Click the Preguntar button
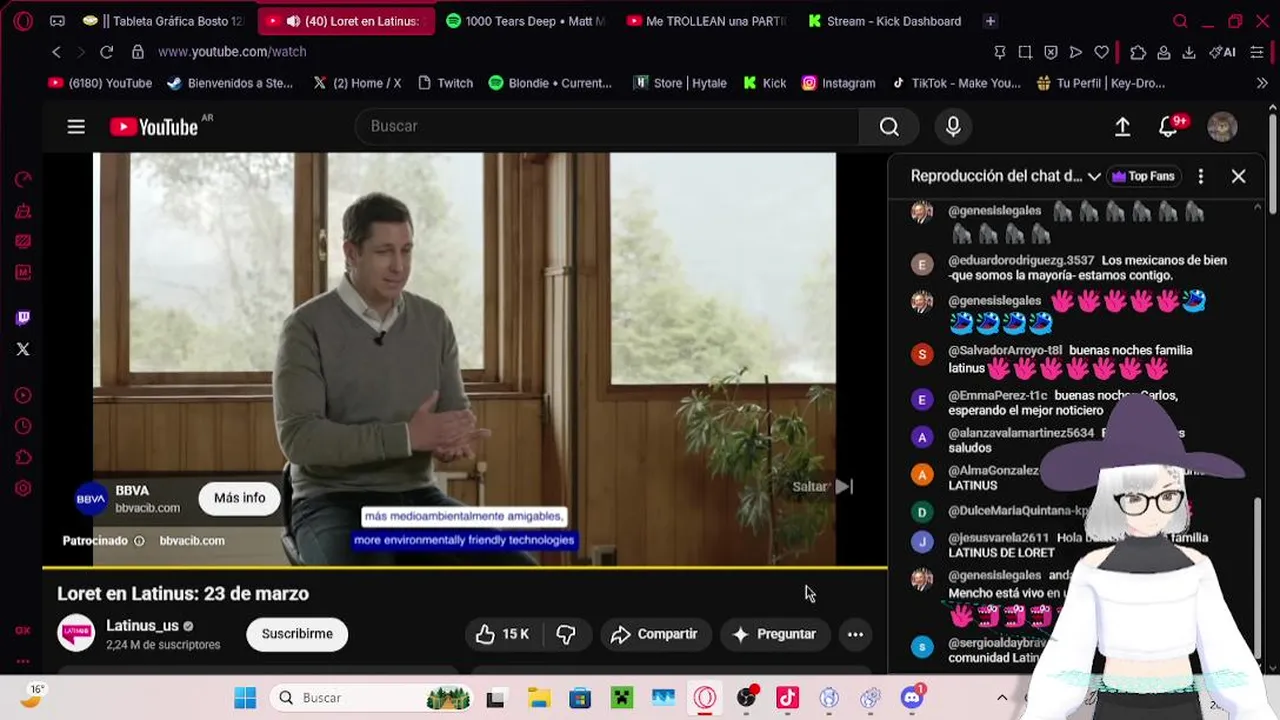The height and width of the screenshot is (720, 1280). click(774, 634)
